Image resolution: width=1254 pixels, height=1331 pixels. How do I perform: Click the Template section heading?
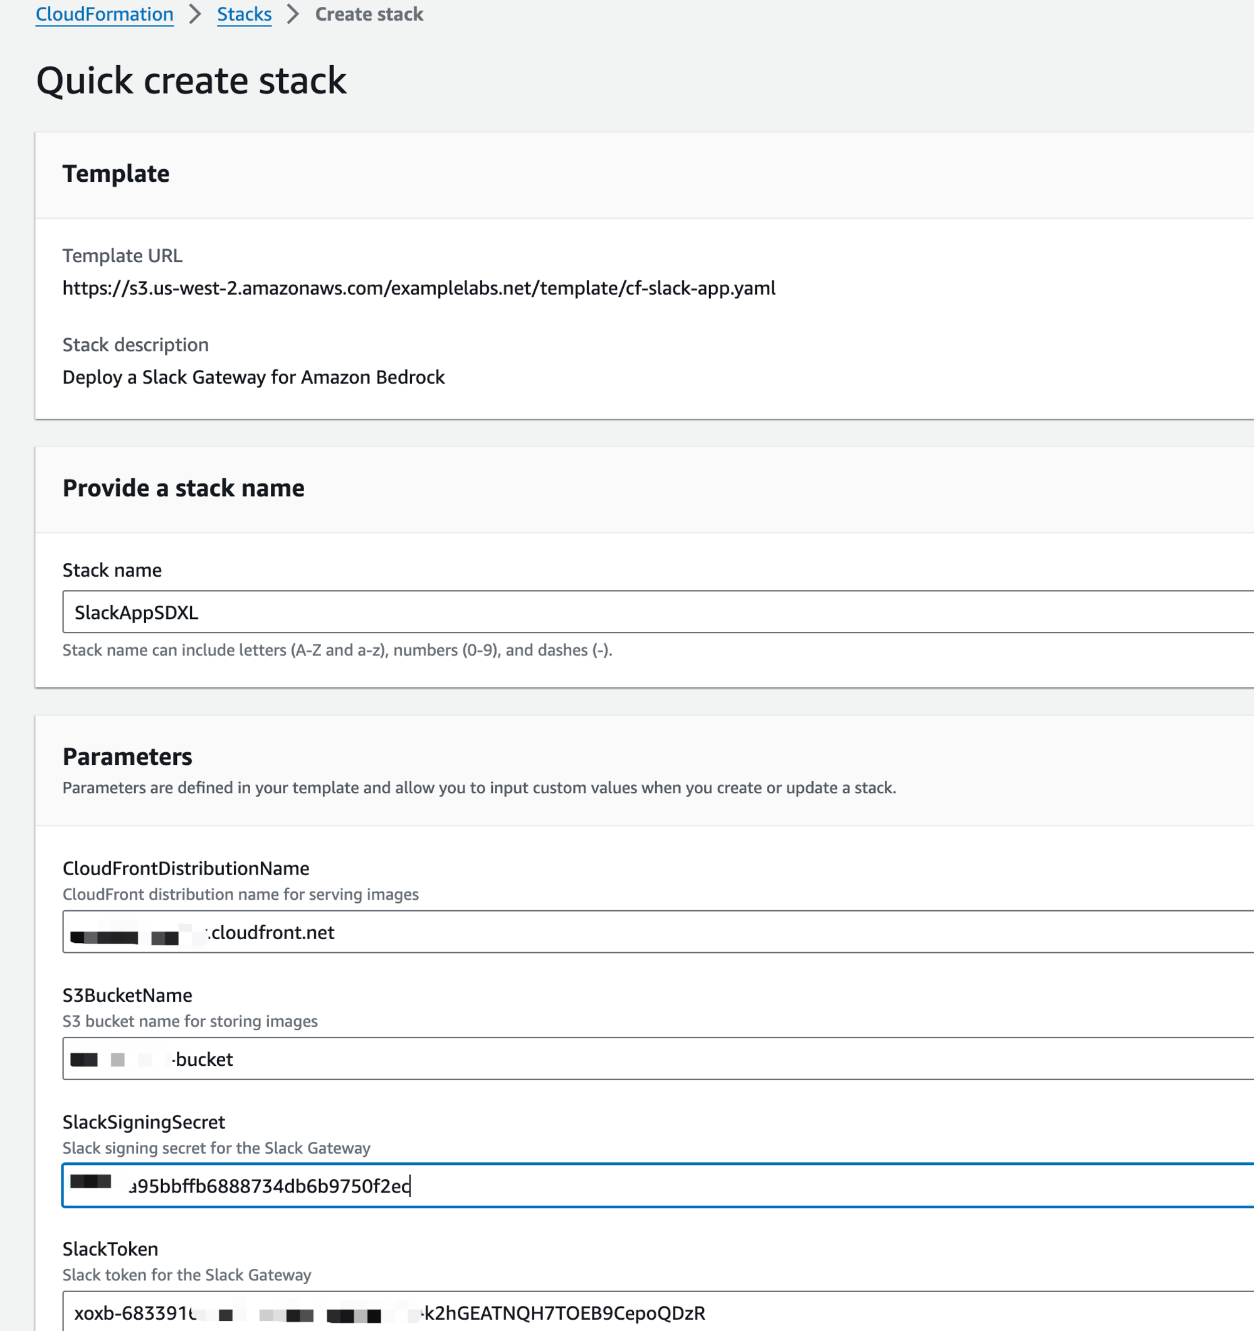click(x=116, y=174)
